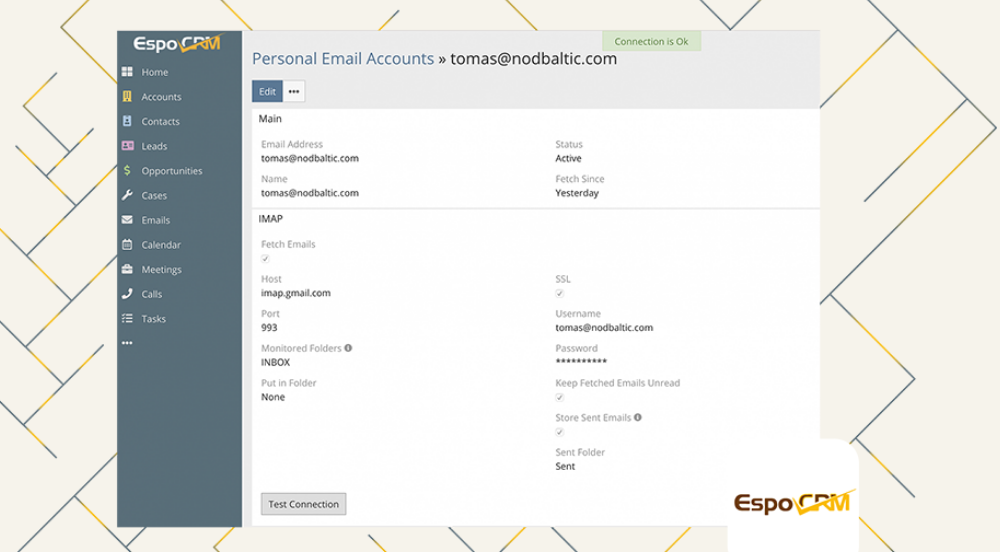Click the Opportunities dollar sign icon
The image size is (1000, 552).
pyautogui.click(x=127, y=170)
